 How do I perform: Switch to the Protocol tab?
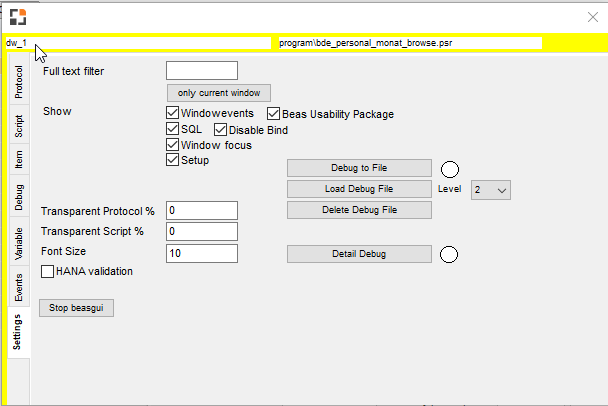click(x=18, y=82)
